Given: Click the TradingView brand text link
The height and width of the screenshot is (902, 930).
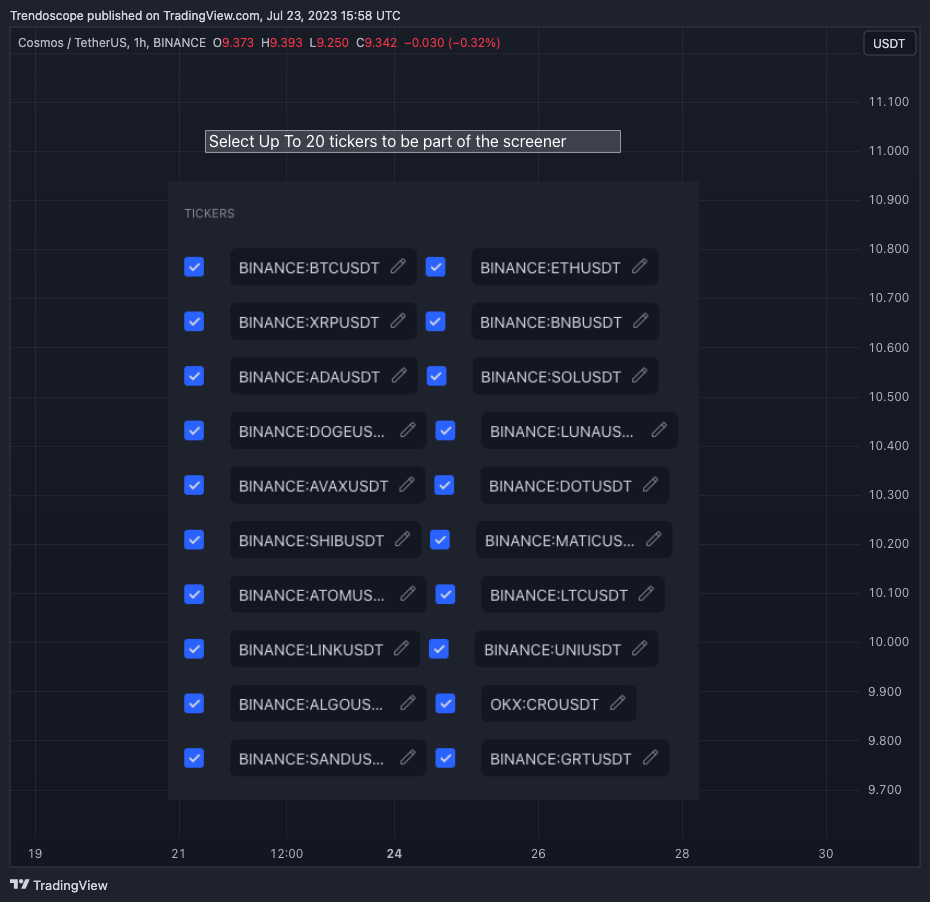Looking at the screenshot, I should tap(70, 885).
